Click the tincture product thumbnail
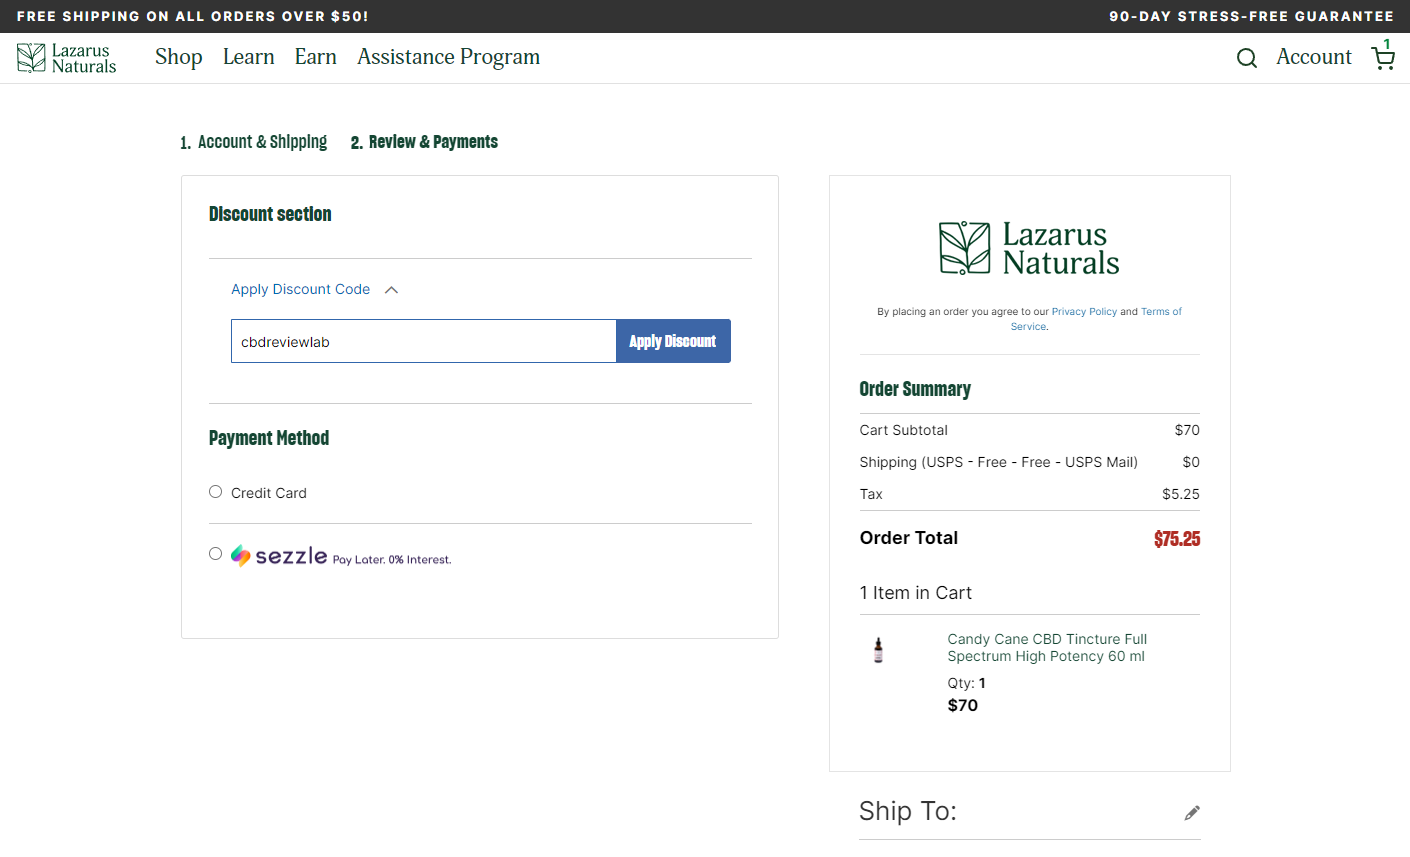Image resolution: width=1410 pixels, height=857 pixels. 879,651
